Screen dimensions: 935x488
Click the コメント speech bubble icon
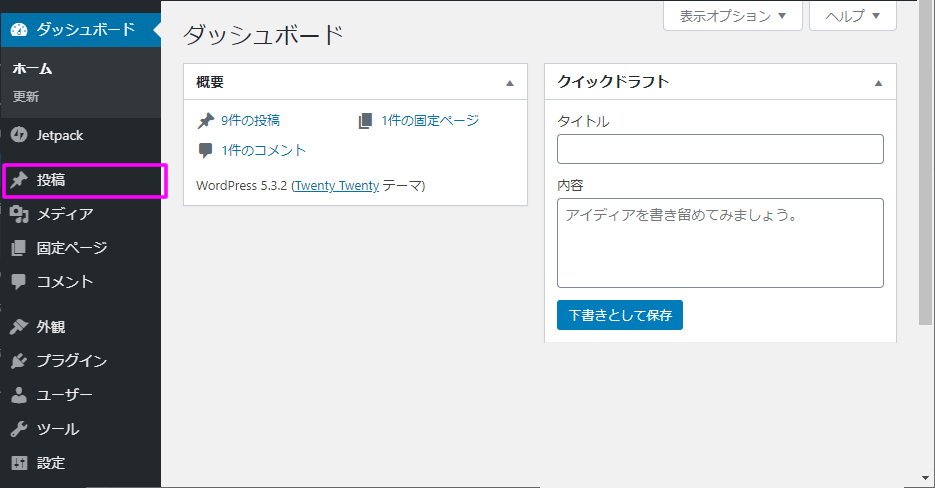click(x=19, y=282)
